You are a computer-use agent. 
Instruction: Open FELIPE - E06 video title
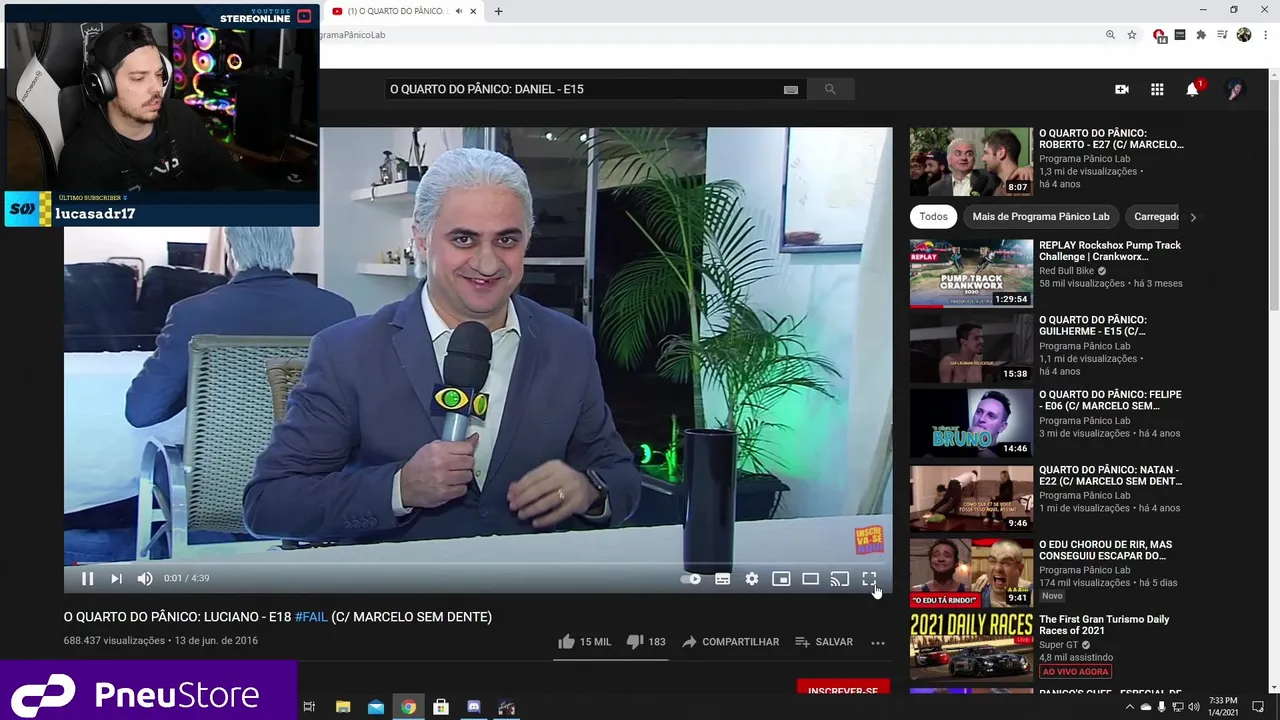[x=1110, y=400]
